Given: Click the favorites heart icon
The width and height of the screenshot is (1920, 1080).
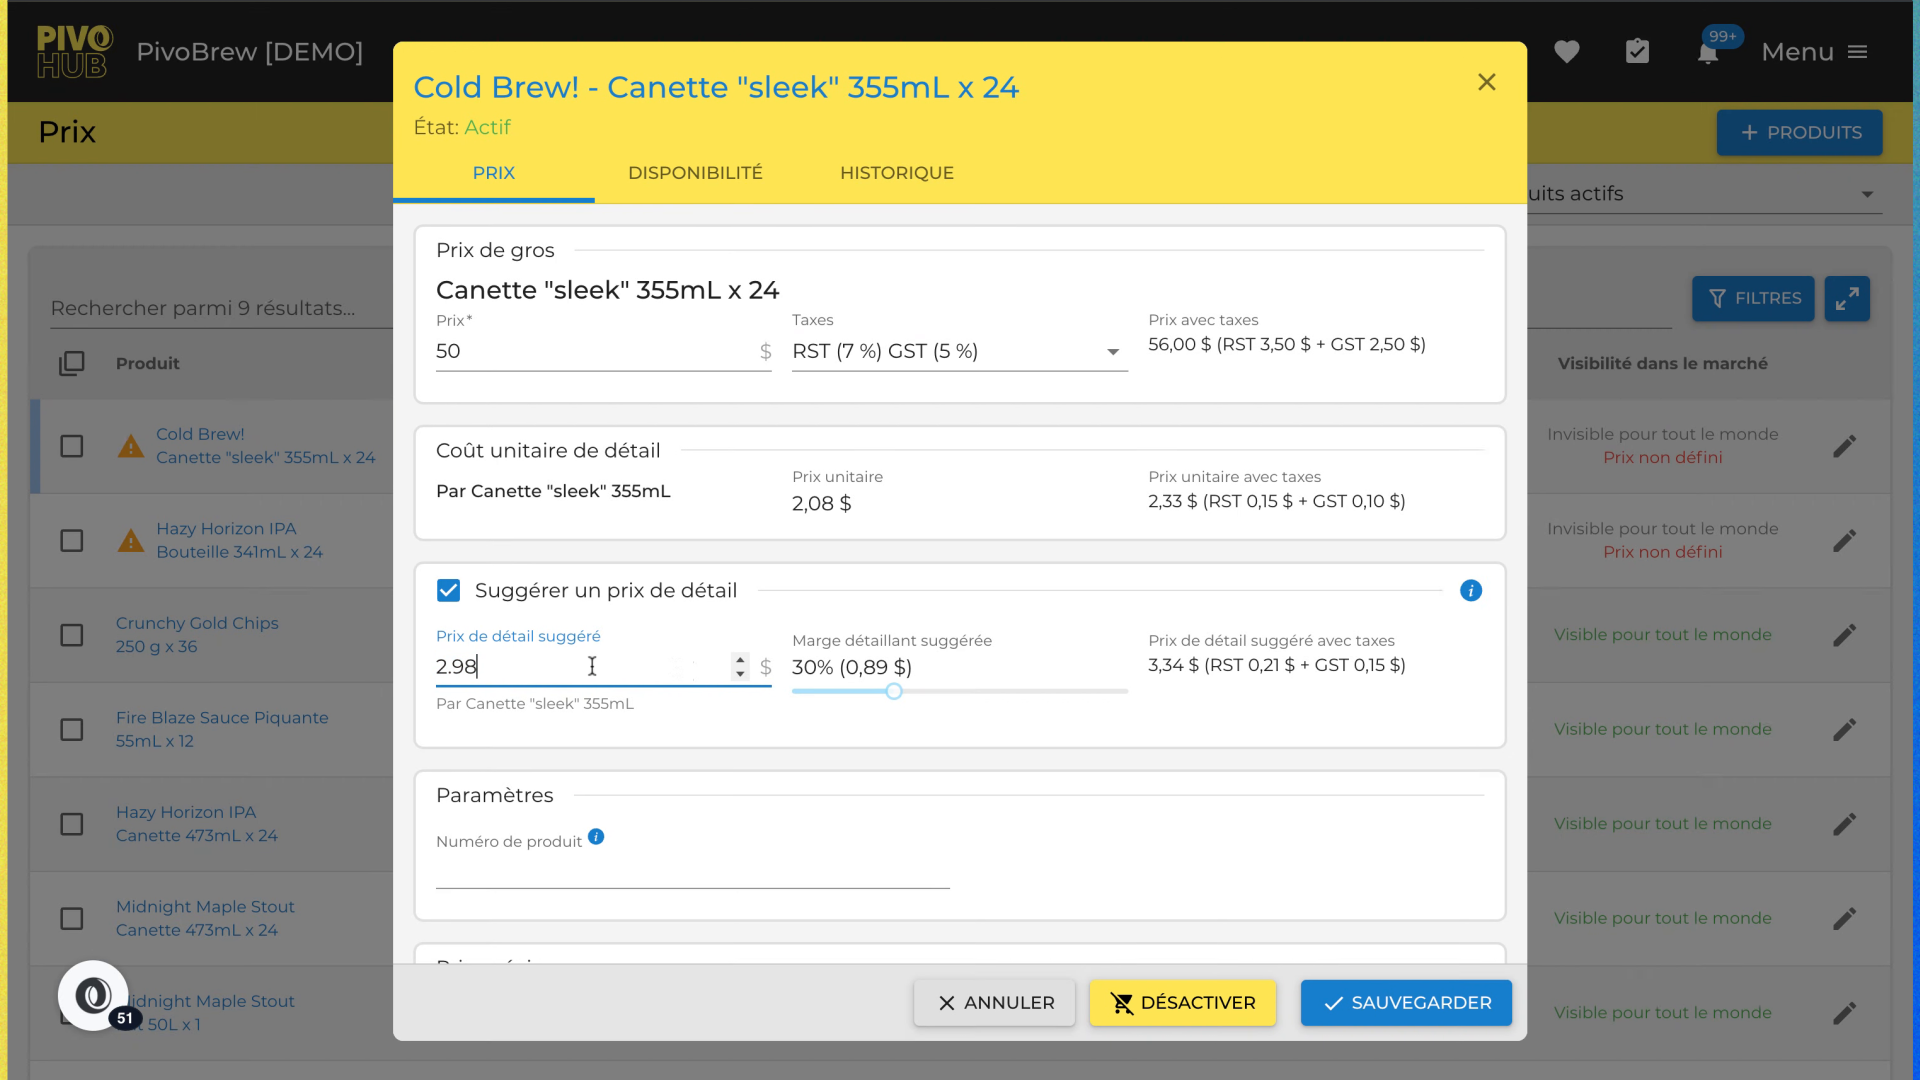Looking at the screenshot, I should [x=1566, y=52].
